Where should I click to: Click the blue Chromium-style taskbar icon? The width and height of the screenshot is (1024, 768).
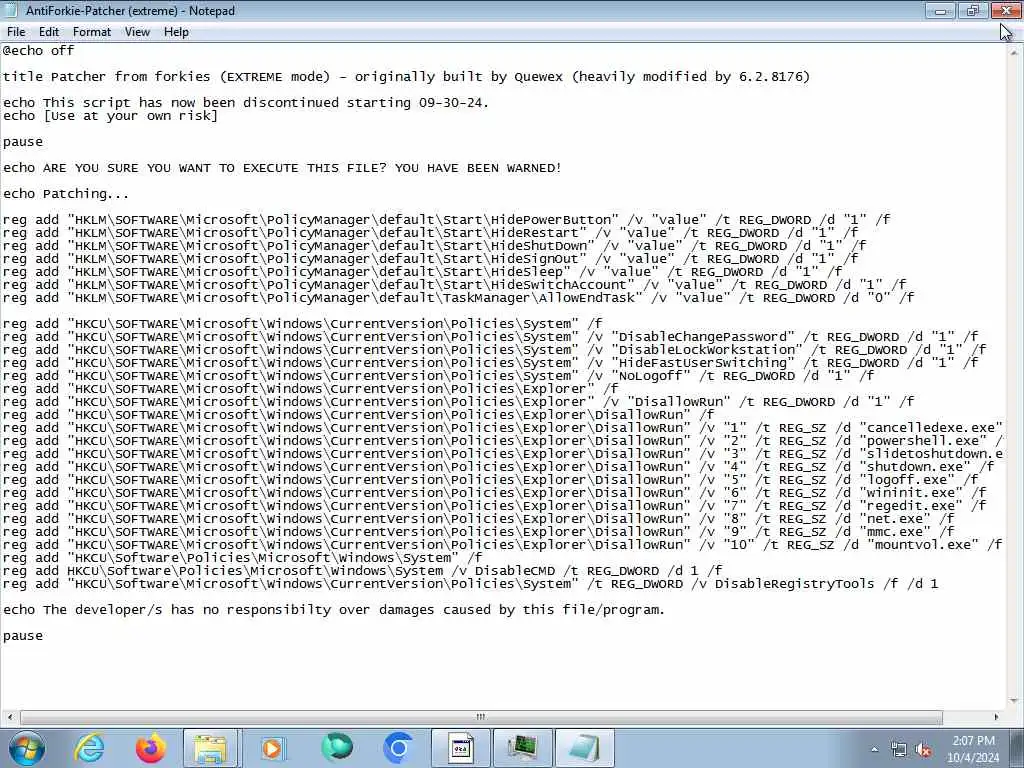click(398, 748)
